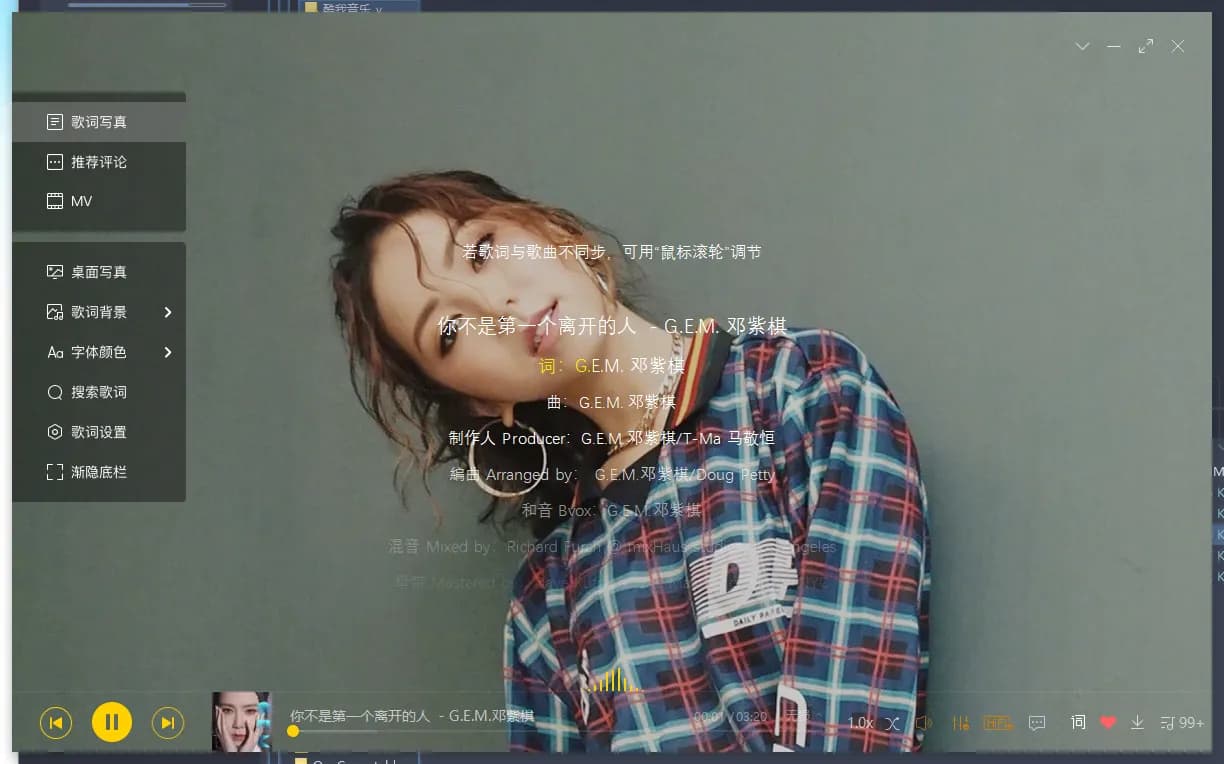1224x764 pixels.
Task: Open song comments bubble icon
Action: coord(1037,723)
